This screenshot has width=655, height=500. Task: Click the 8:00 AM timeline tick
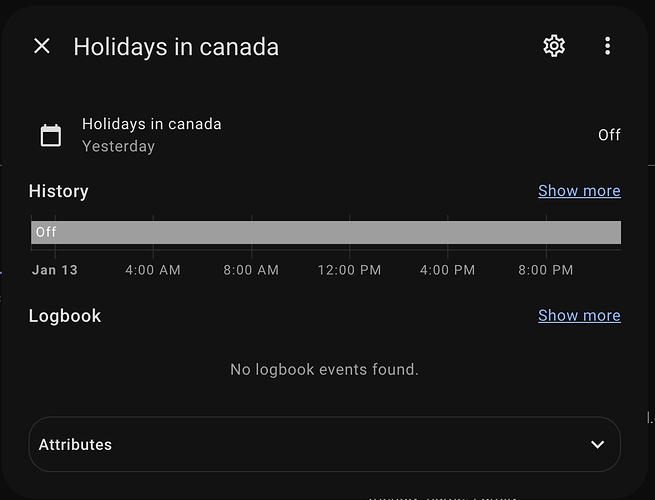coord(251,270)
